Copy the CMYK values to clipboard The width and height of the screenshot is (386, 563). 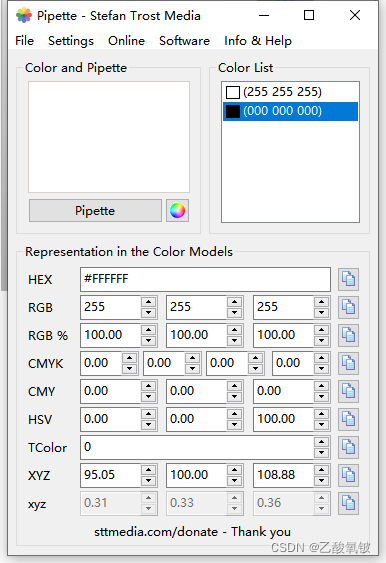(x=348, y=363)
